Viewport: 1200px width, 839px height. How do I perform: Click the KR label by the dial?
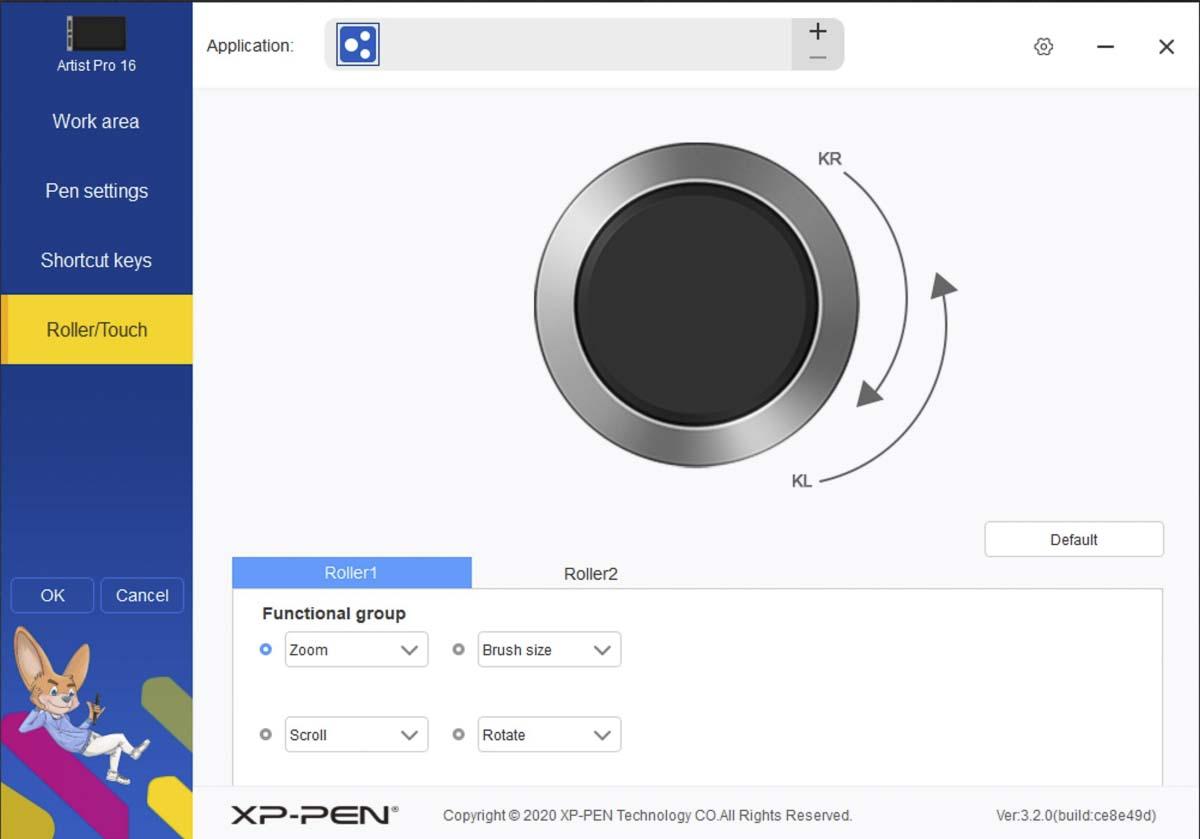click(x=830, y=158)
